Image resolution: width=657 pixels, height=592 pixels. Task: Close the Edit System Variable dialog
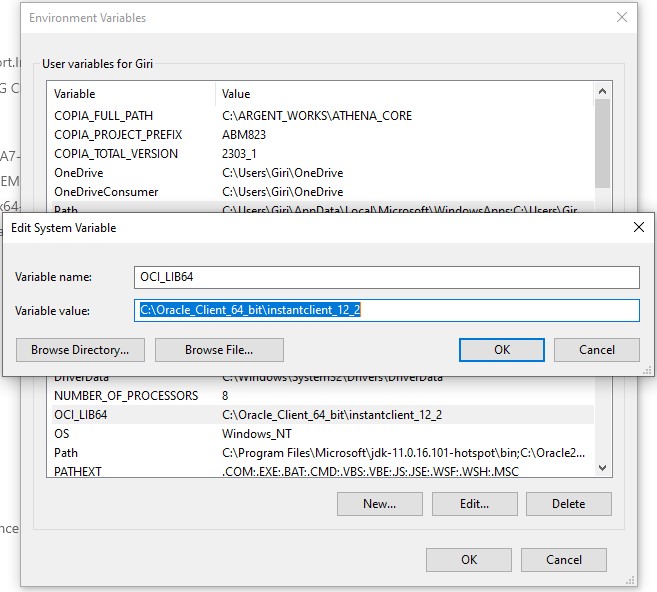(638, 227)
